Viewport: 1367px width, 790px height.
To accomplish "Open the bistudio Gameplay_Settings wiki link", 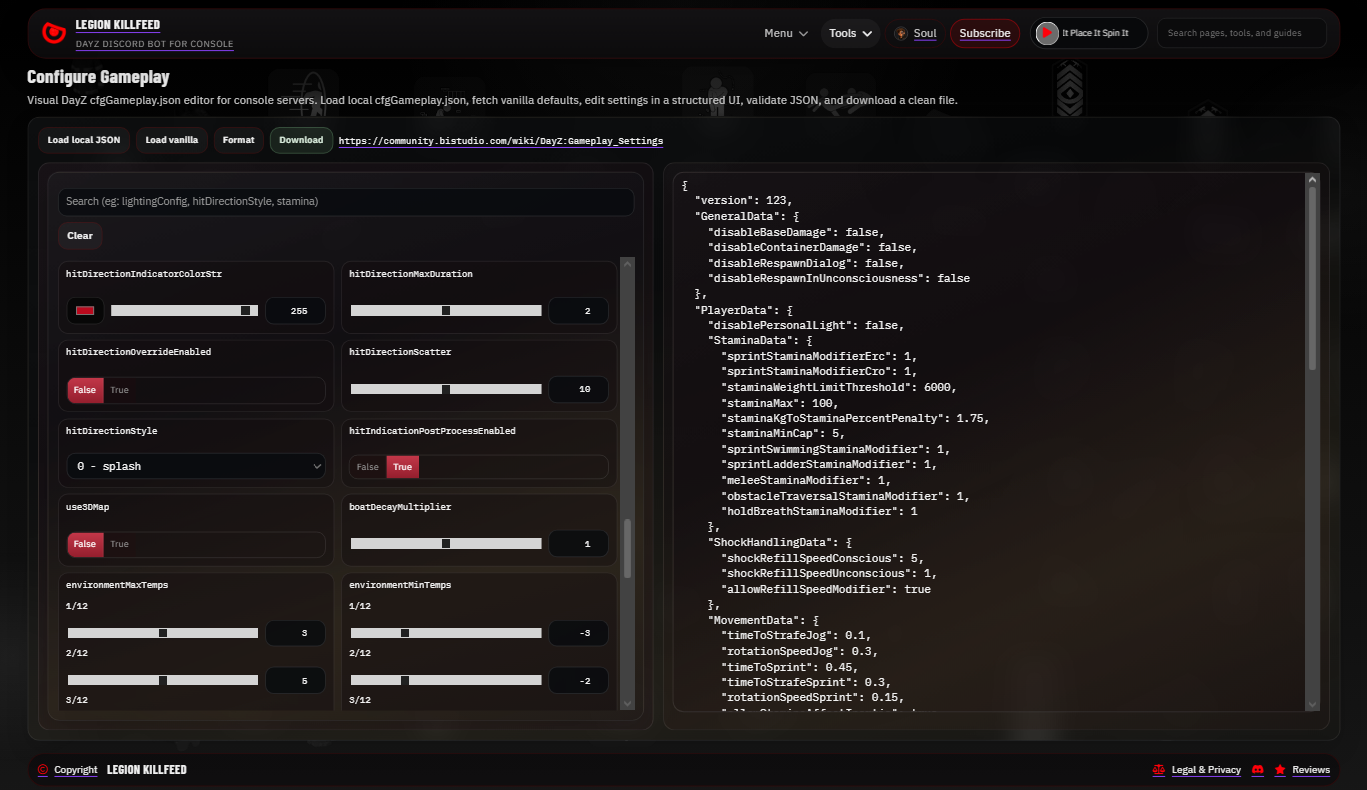I will tap(501, 141).
